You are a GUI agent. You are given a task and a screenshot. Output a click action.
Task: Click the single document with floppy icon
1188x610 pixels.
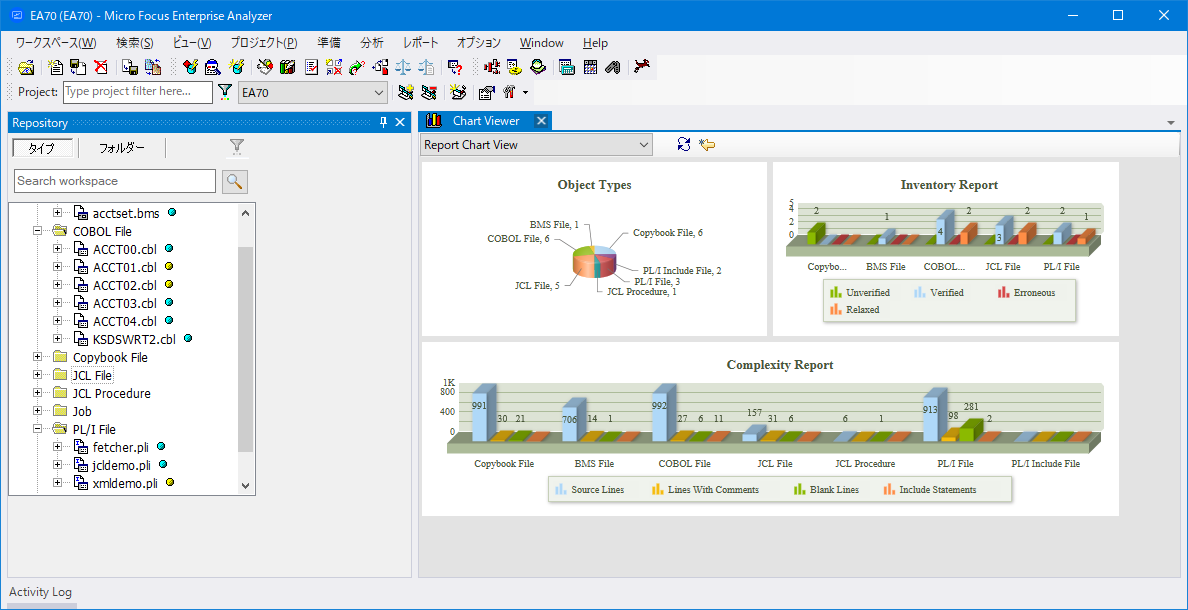click(130, 67)
